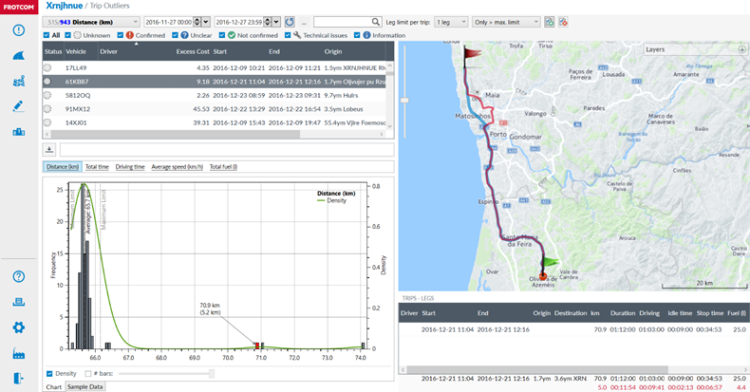
Task: Open the start date calendar dropdown
Action: [206, 22]
